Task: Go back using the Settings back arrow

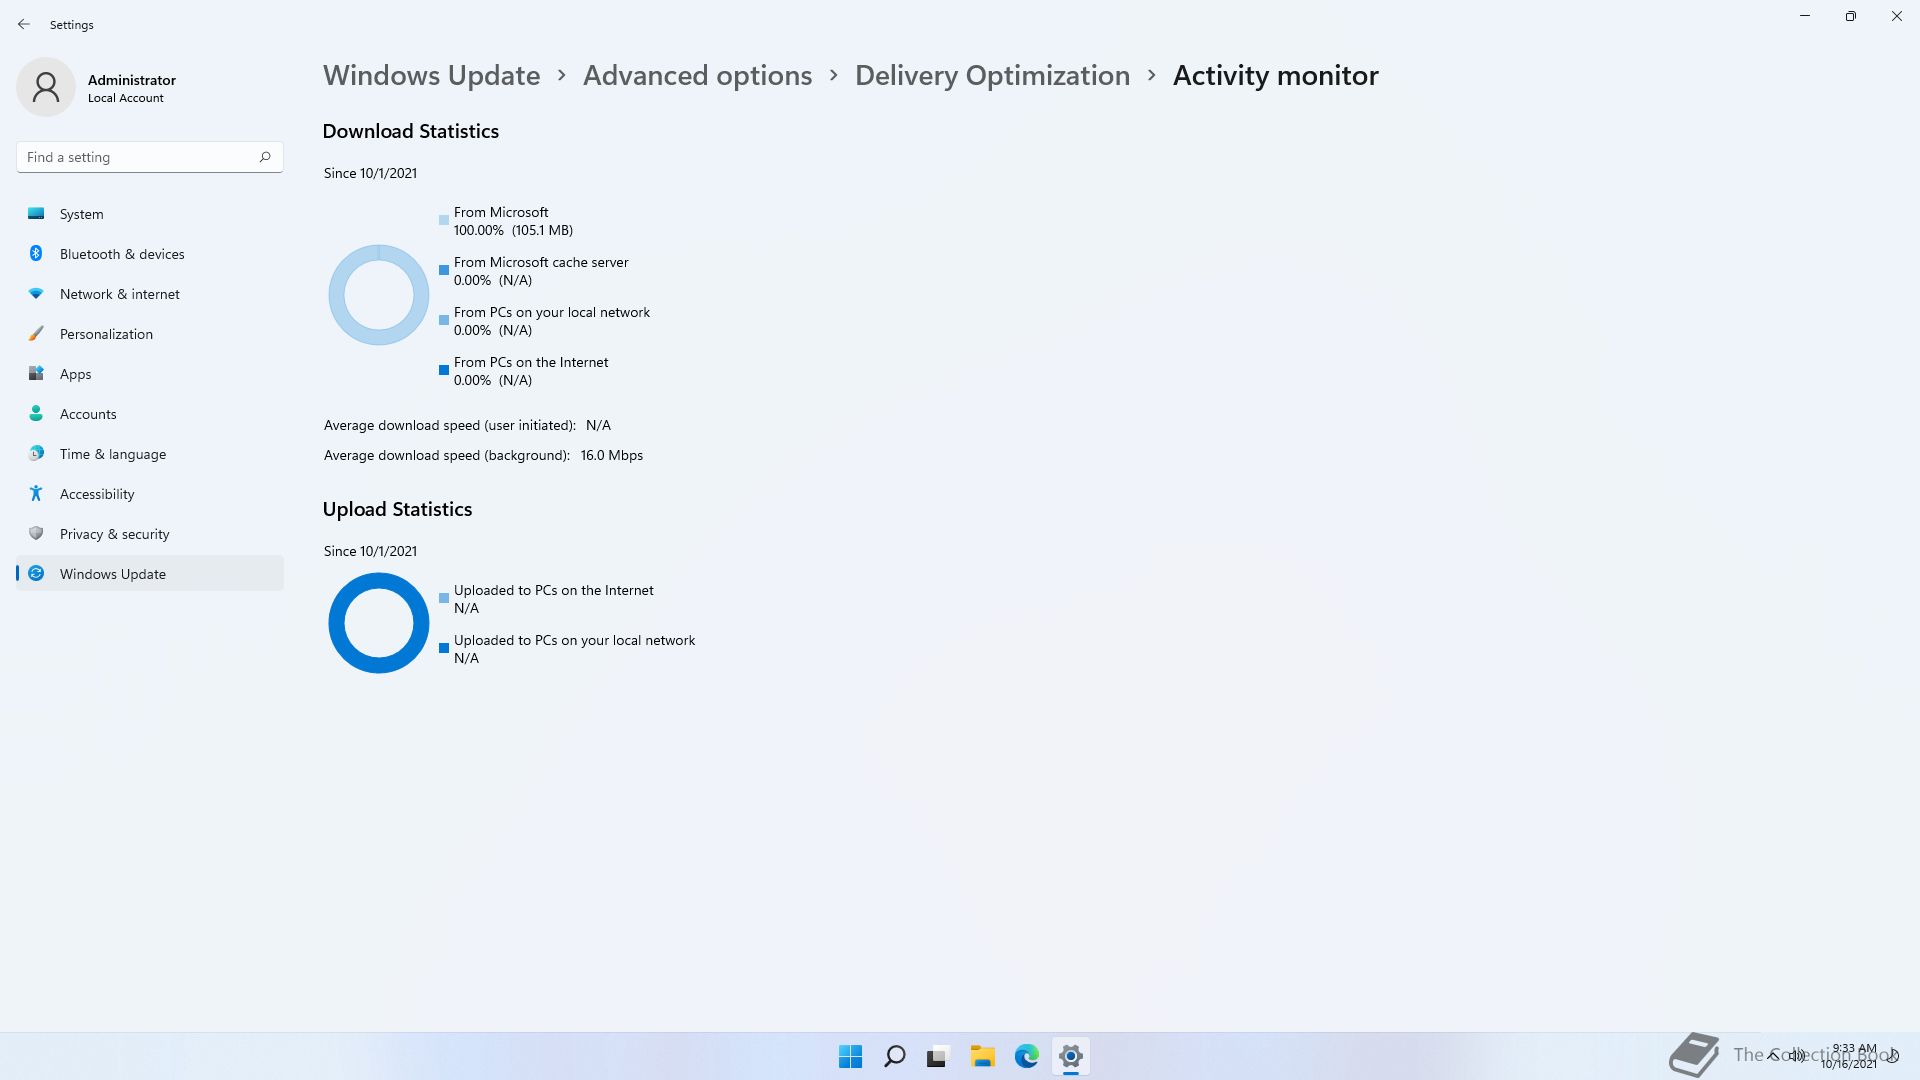Action: 24,24
